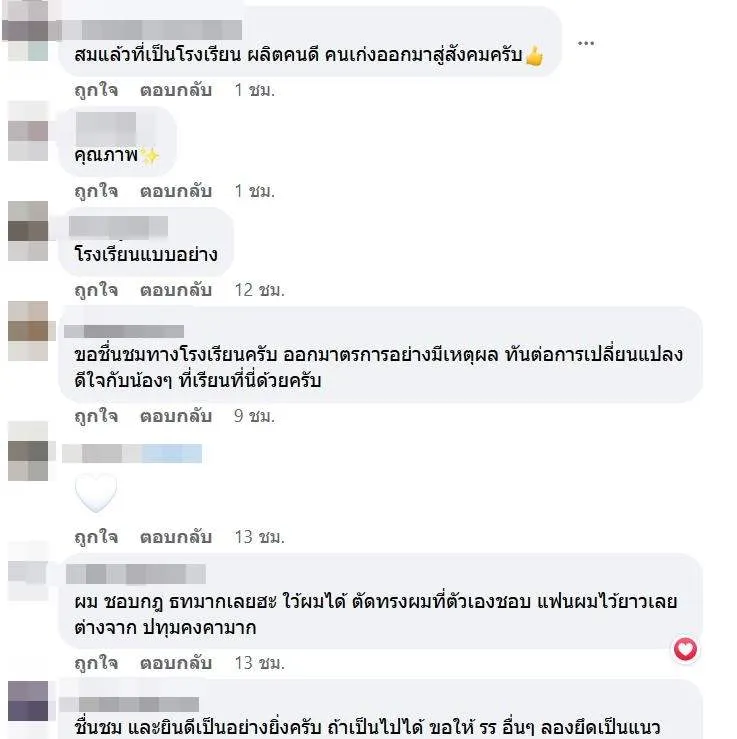
Task: Reply to the 'ผม ชอบกฎ' comment
Action: tap(176, 663)
